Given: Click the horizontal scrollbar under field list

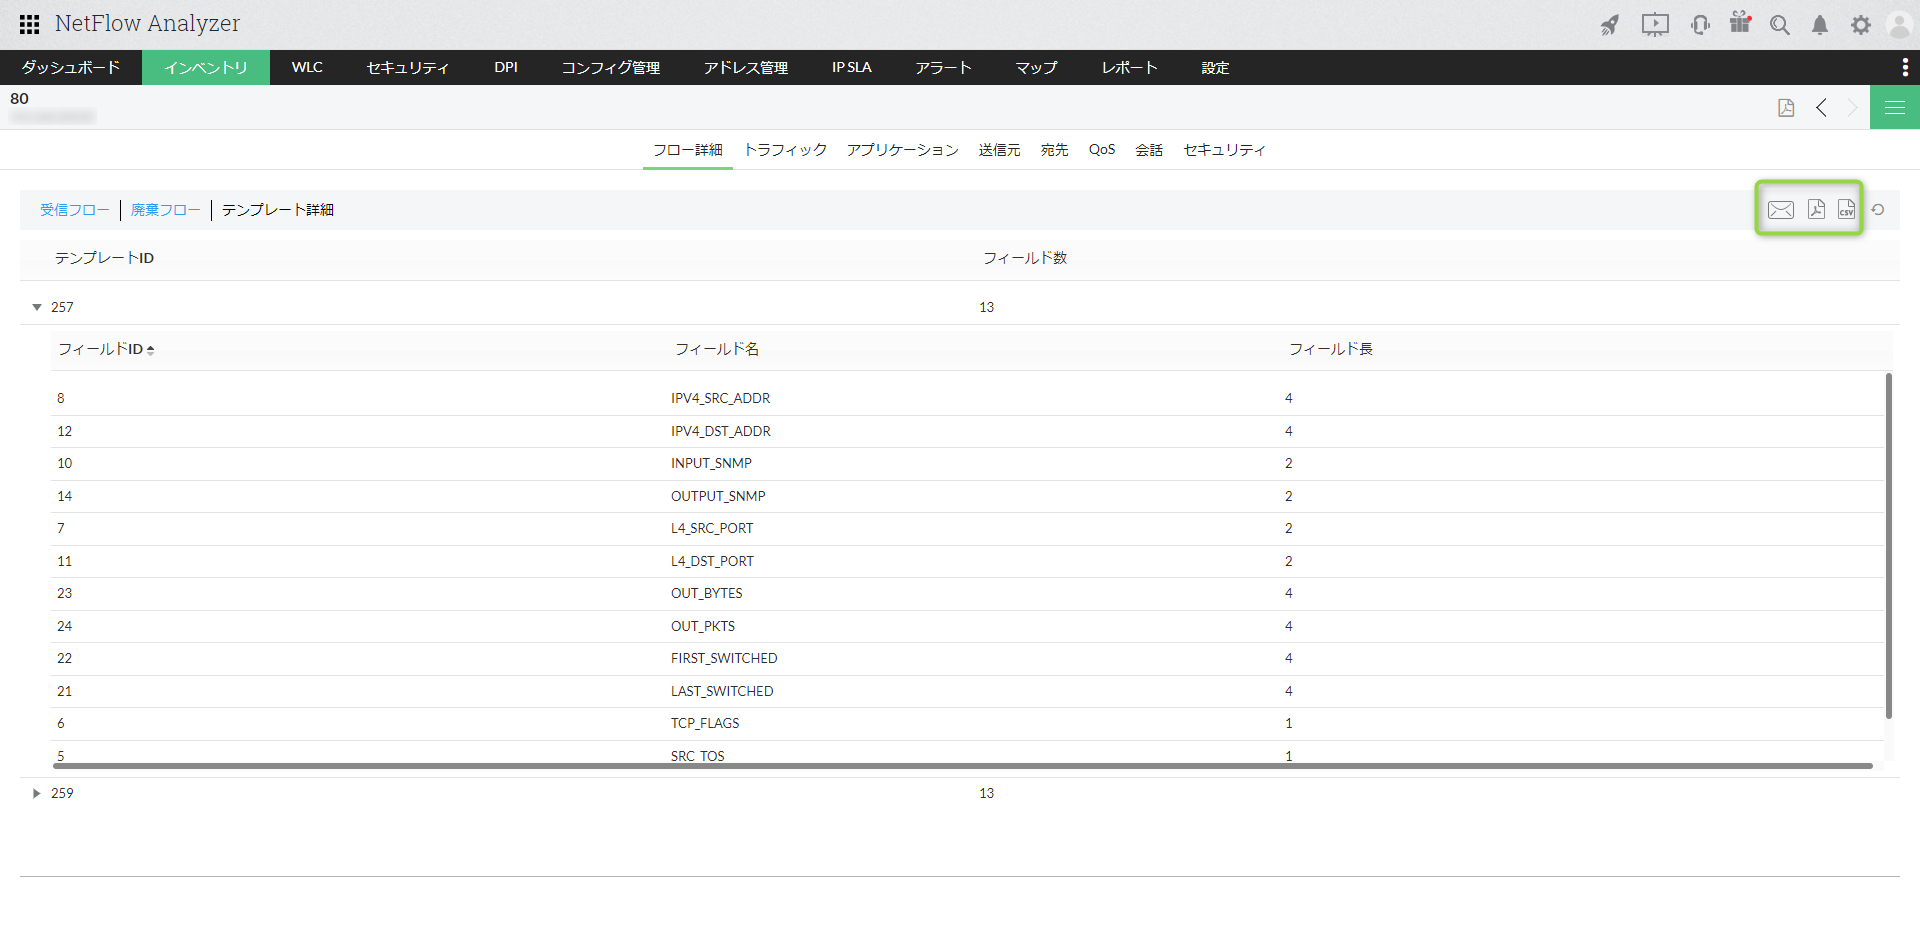Looking at the screenshot, I should 963,766.
